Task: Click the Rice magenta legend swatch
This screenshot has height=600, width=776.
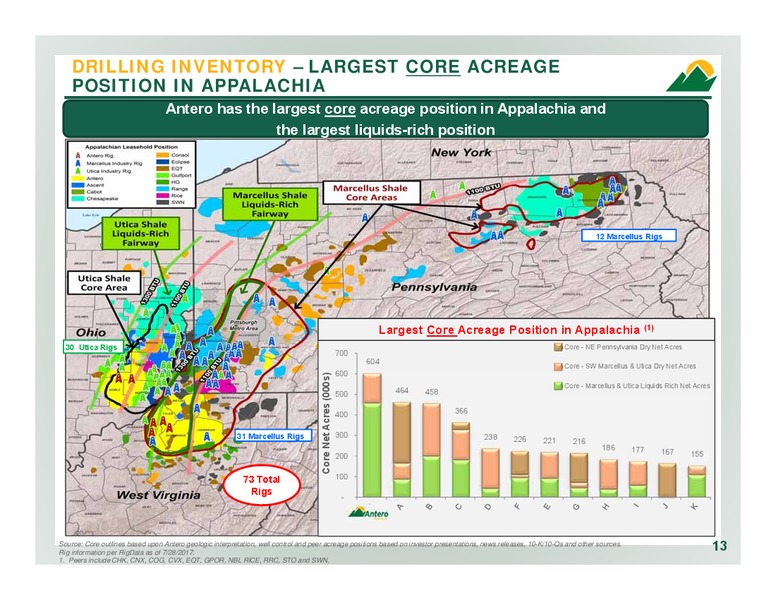Action: tap(163, 196)
